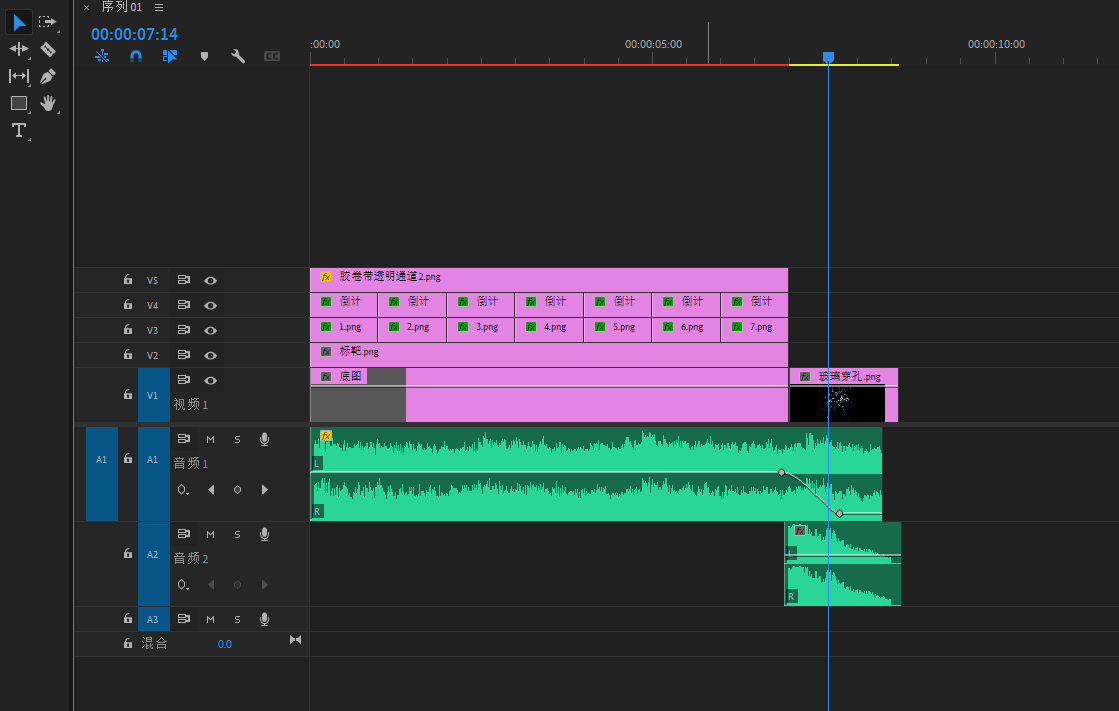The height and width of the screenshot is (711, 1119).
Task: Open timeline display settings wrench
Action: (238, 57)
